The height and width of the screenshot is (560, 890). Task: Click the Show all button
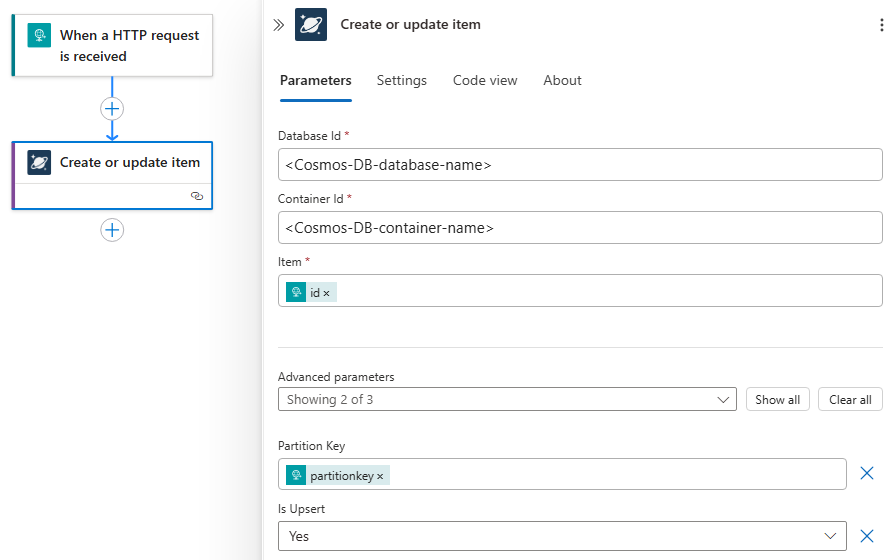coord(777,400)
